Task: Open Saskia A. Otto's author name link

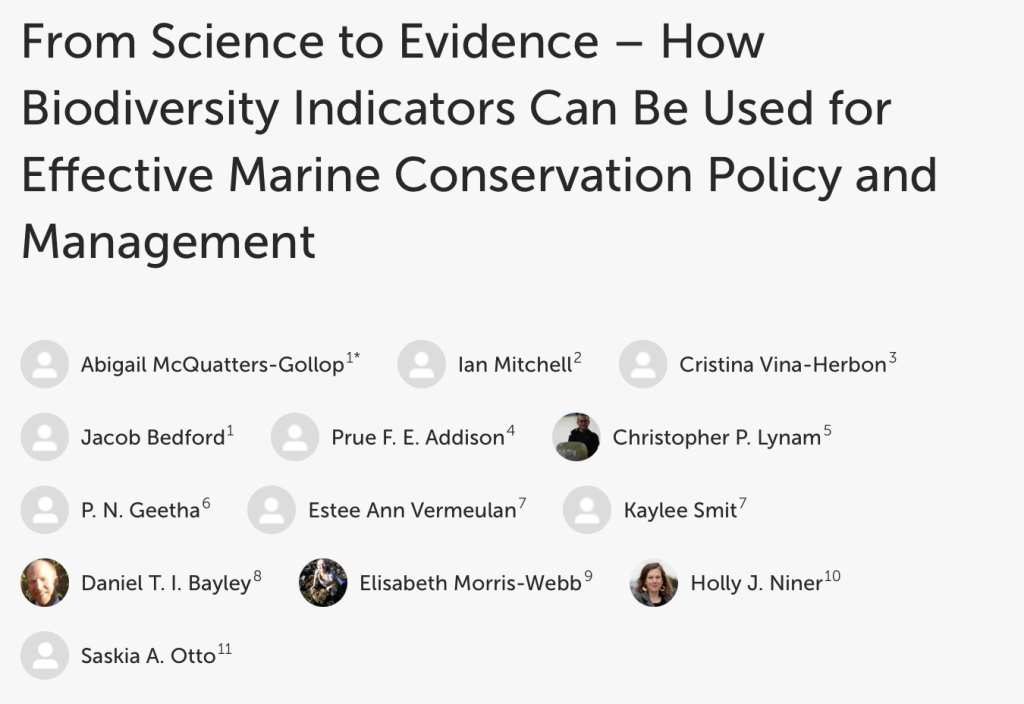Action: (x=148, y=655)
